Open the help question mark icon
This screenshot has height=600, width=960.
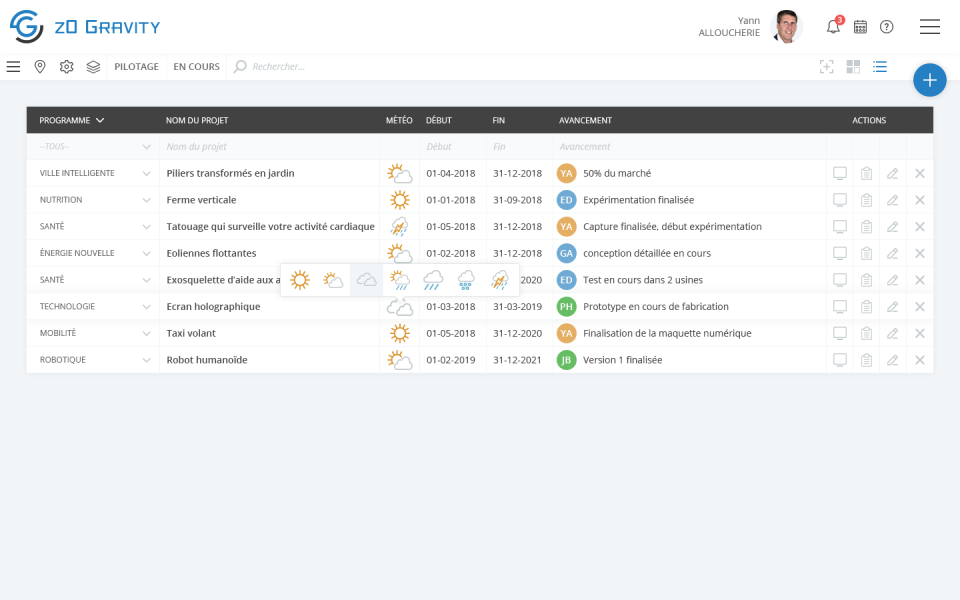pos(887,27)
